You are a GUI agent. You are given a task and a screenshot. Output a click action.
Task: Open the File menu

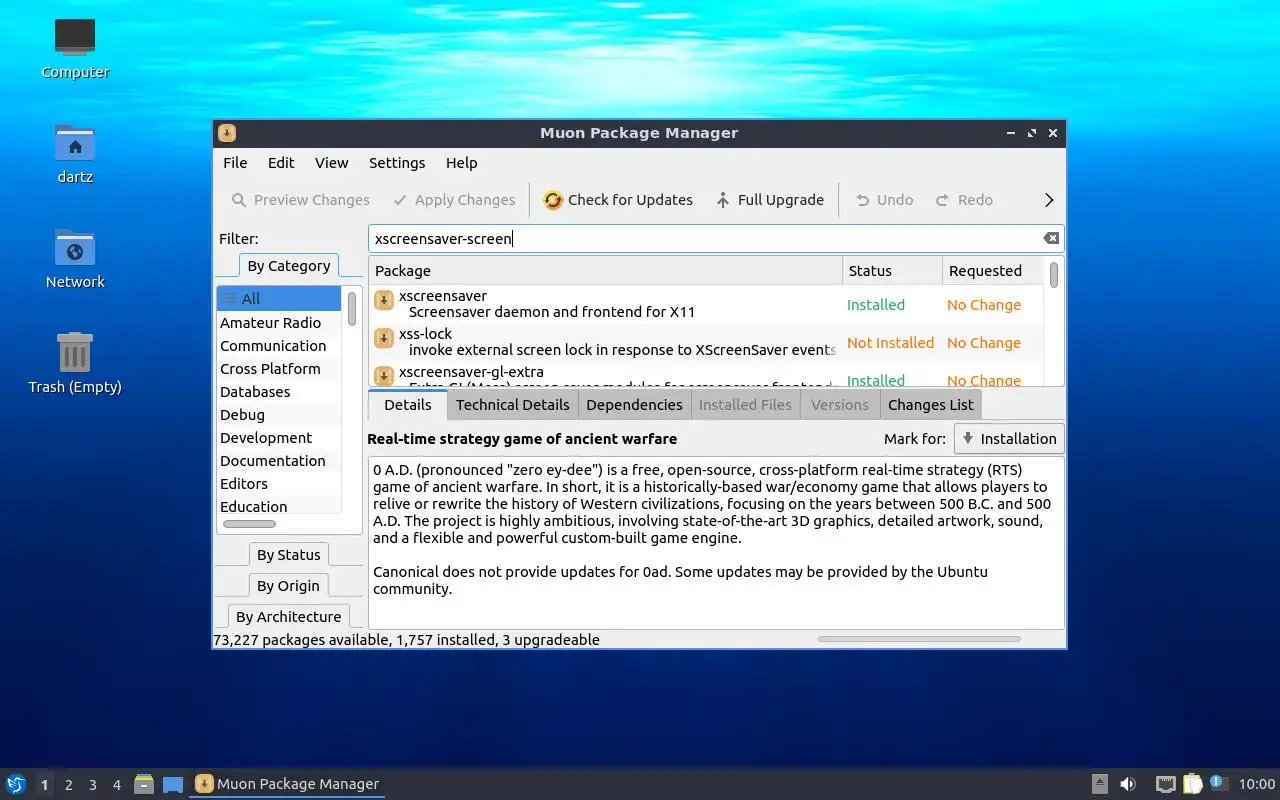pyautogui.click(x=235, y=163)
